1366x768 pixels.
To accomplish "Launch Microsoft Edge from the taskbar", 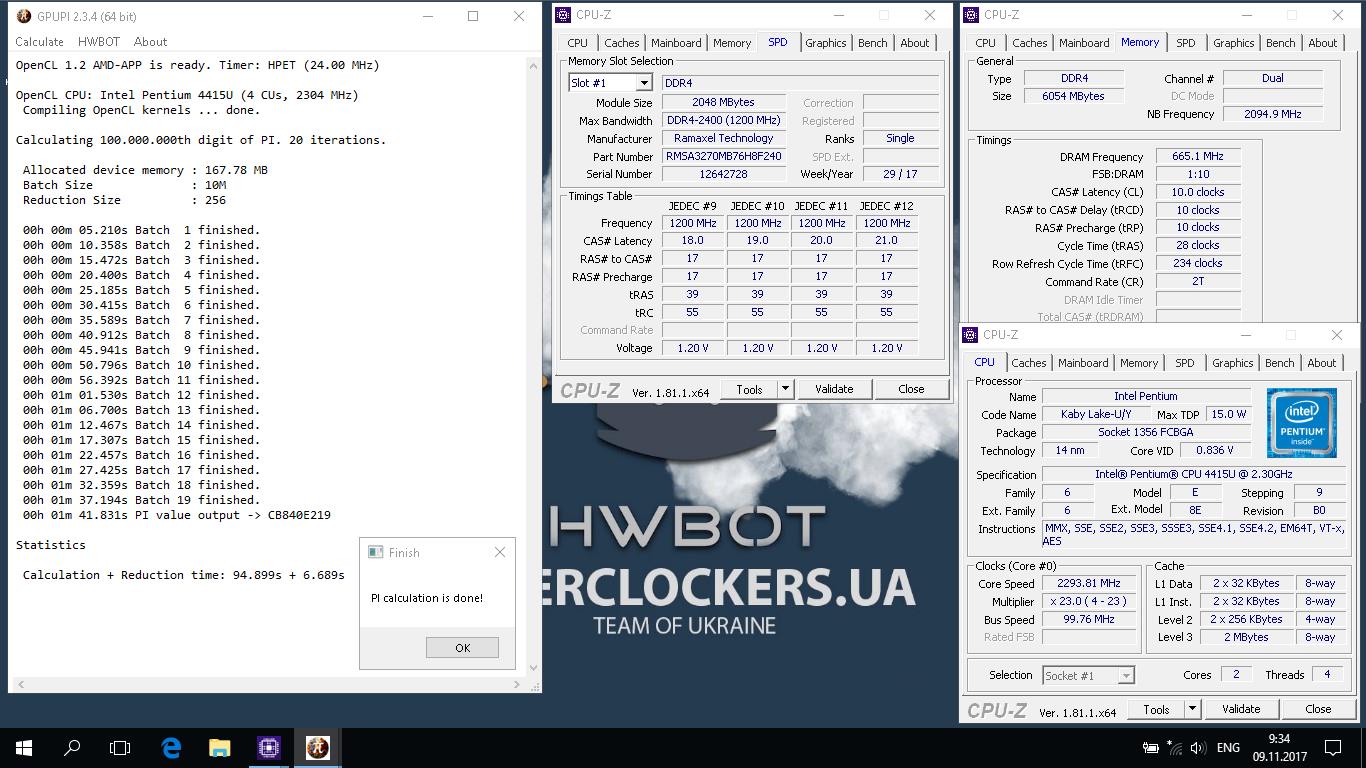I will coord(171,747).
